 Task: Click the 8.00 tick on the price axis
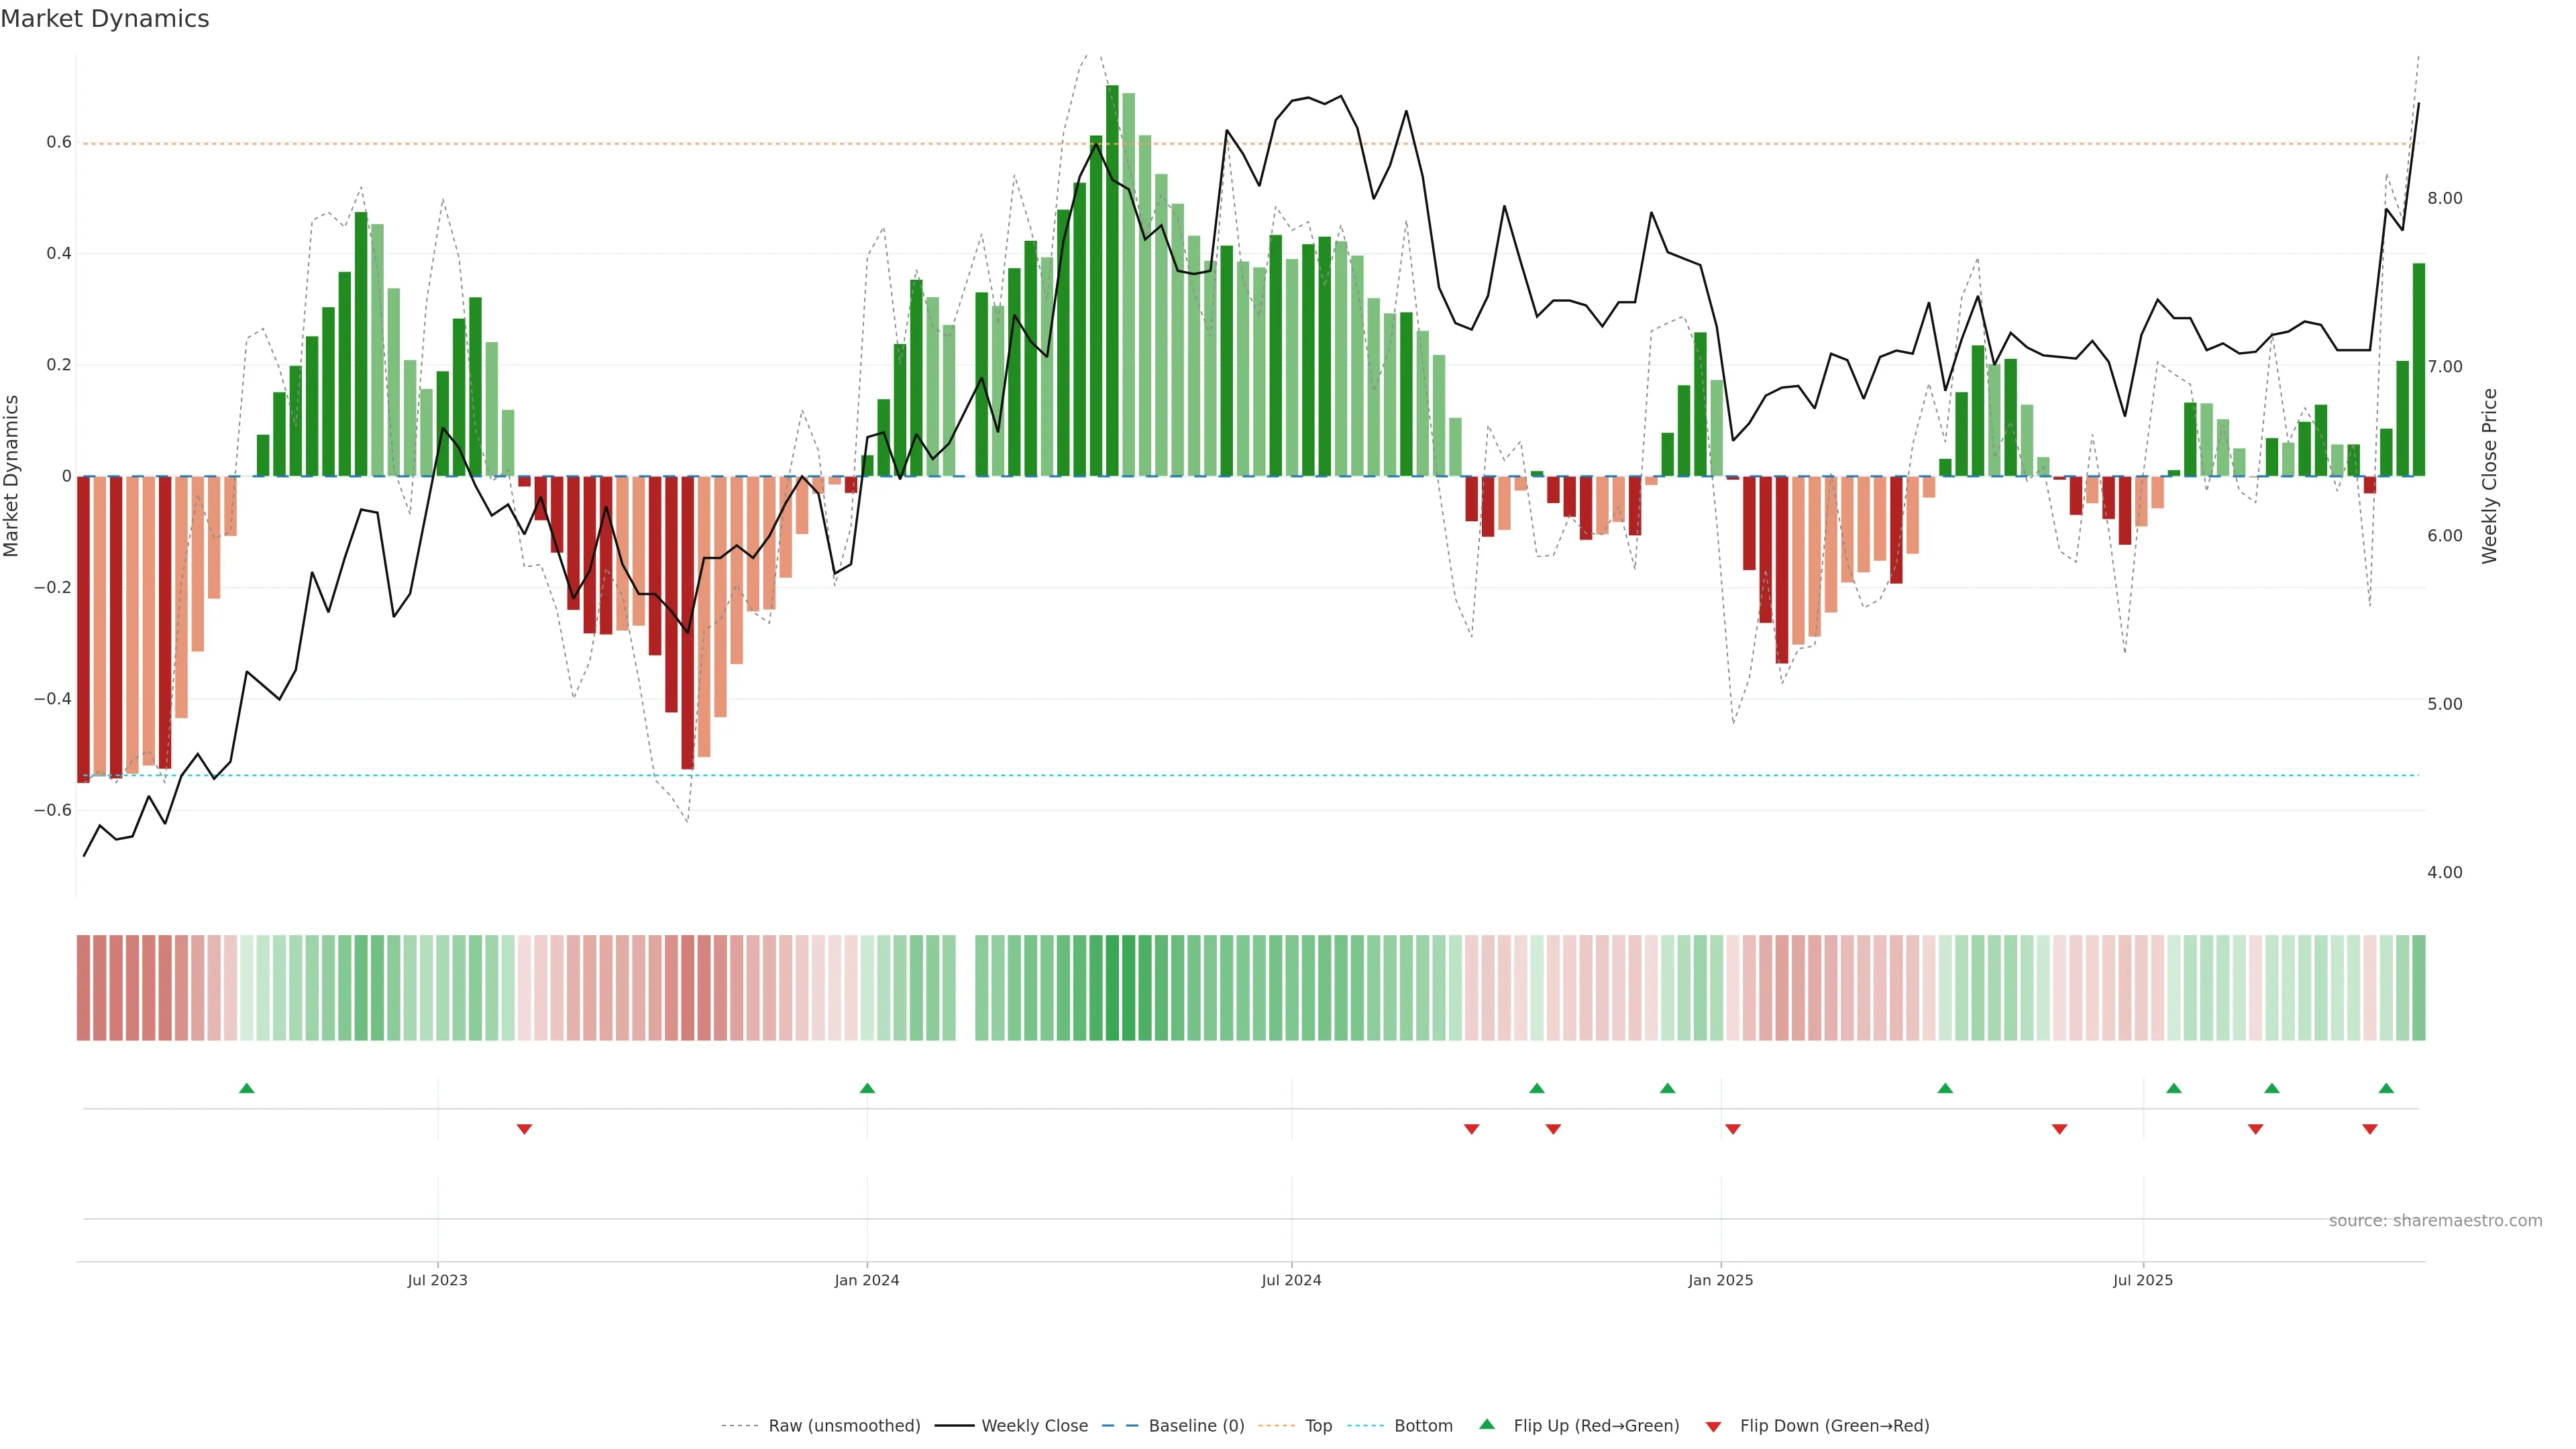(x=2444, y=198)
